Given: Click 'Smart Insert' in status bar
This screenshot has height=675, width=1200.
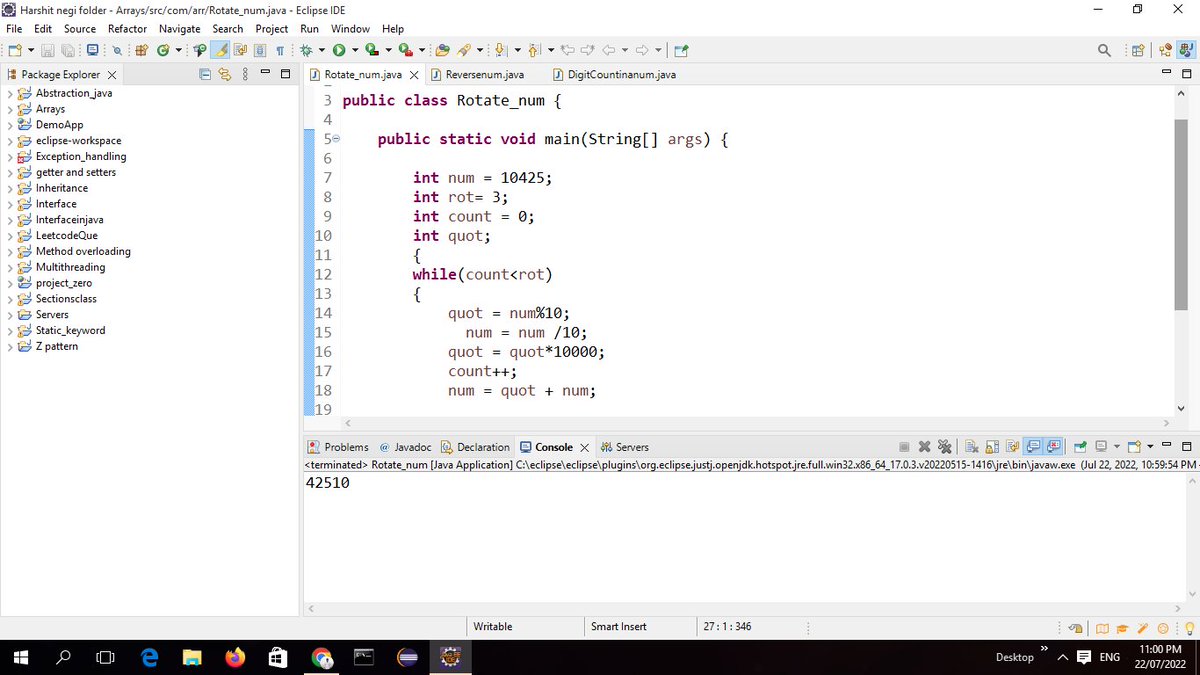Looking at the screenshot, I should 618,627.
